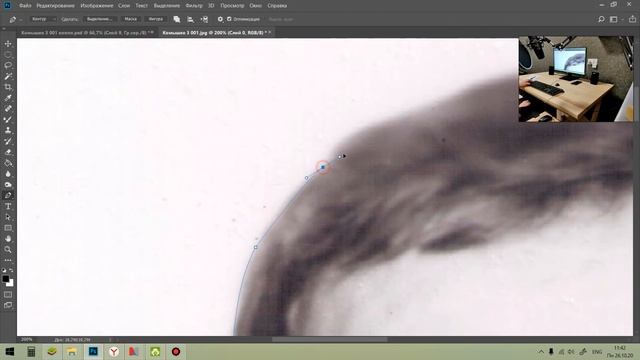Expand the system tray hidden icons
Viewport: 640px width, 360px height.
[x=541, y=352]
